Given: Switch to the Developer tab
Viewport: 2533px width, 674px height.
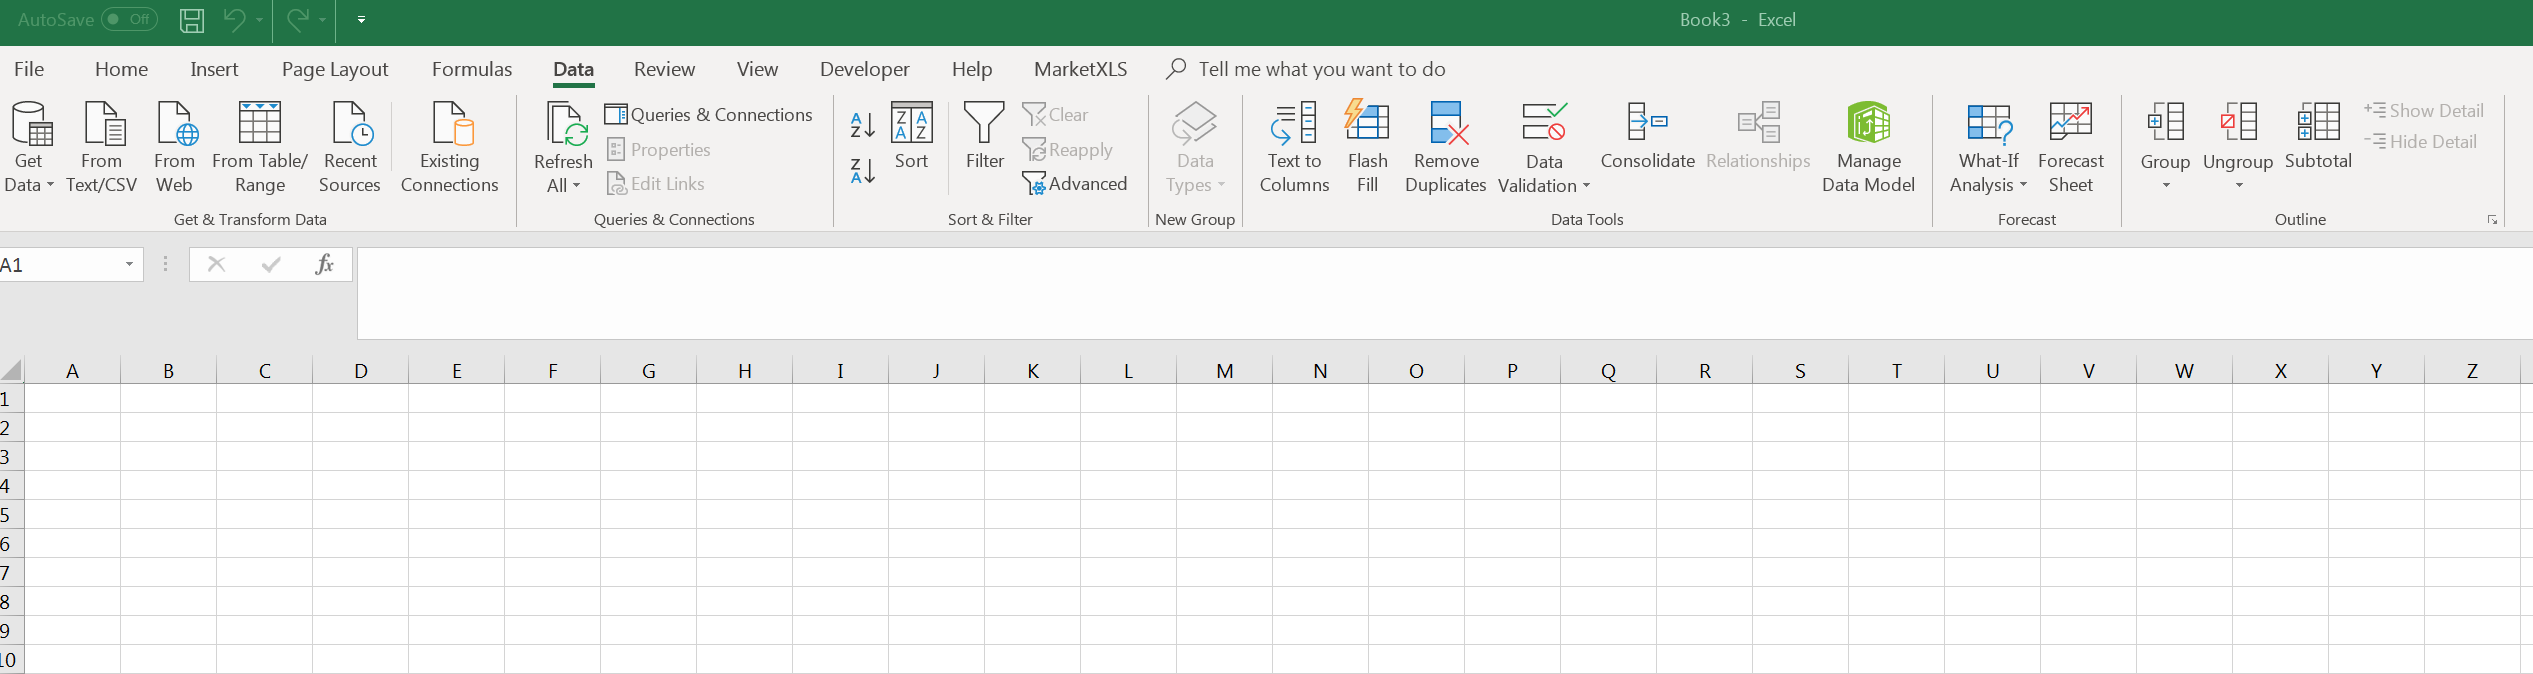Looking at the screenshot, I should point(865,69).
